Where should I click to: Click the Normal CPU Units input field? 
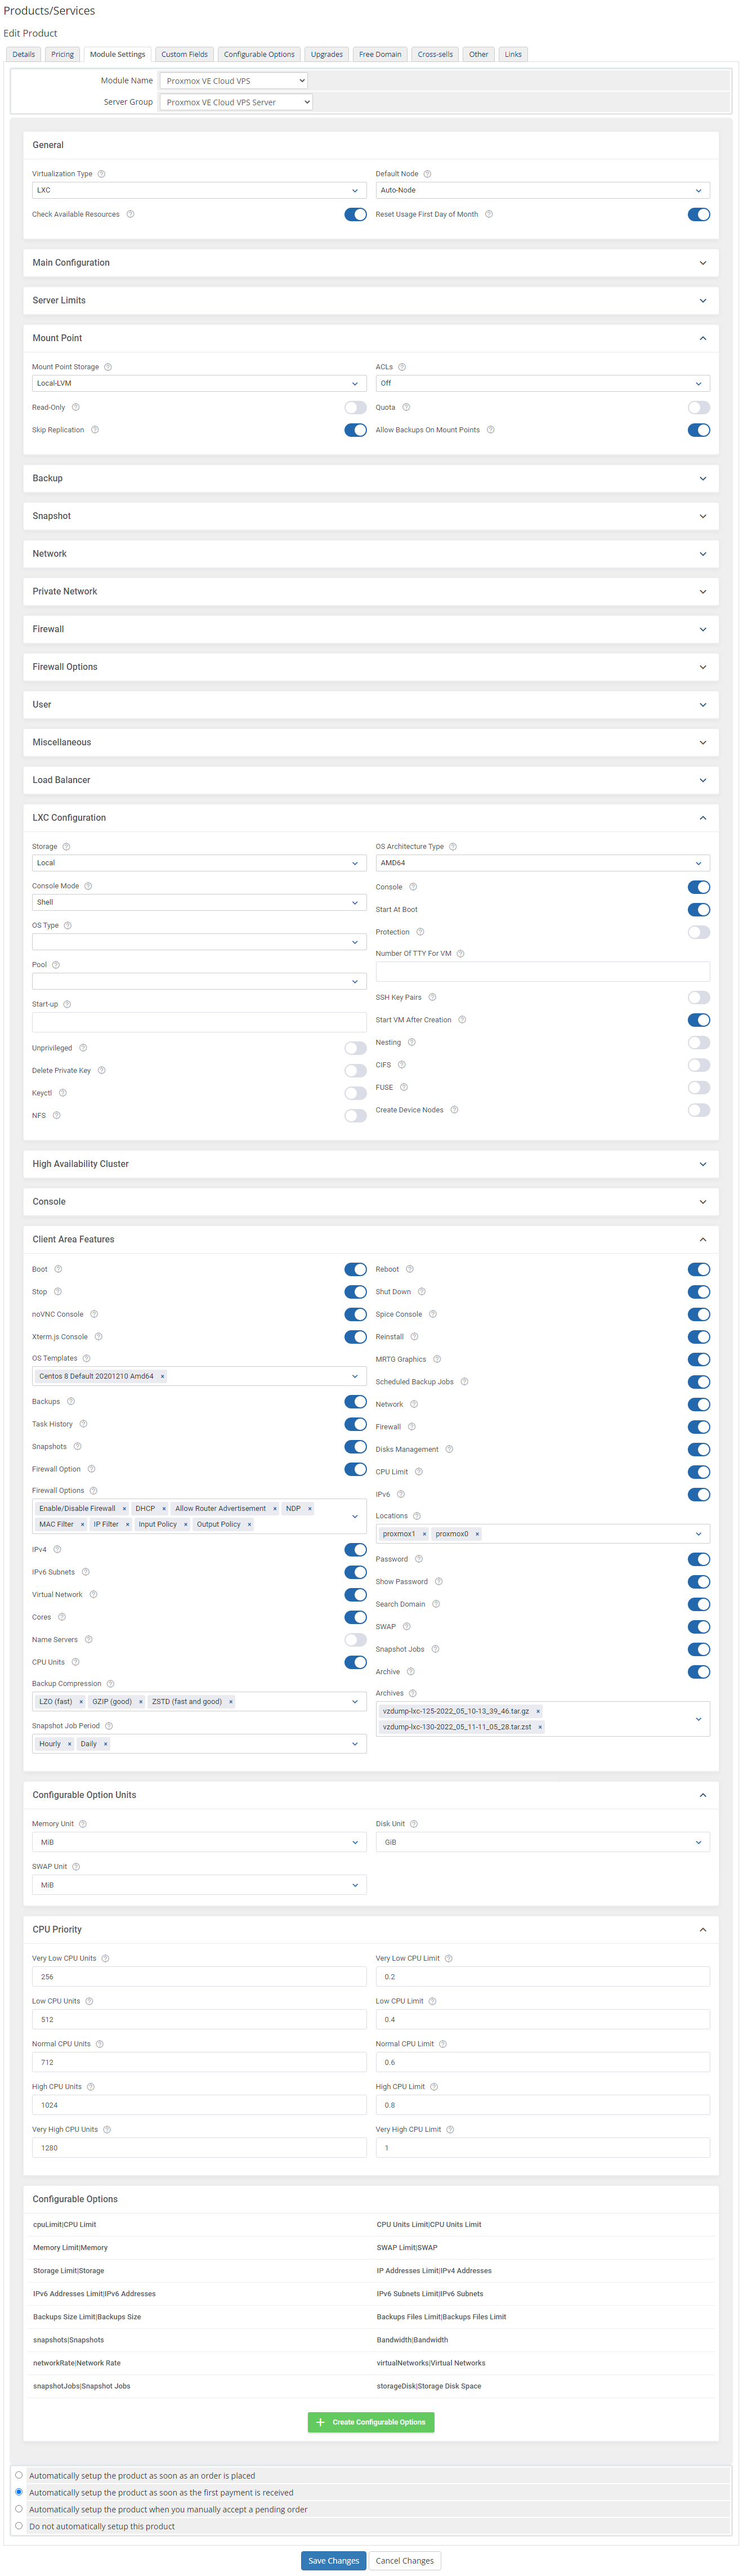click(198, 2062)
